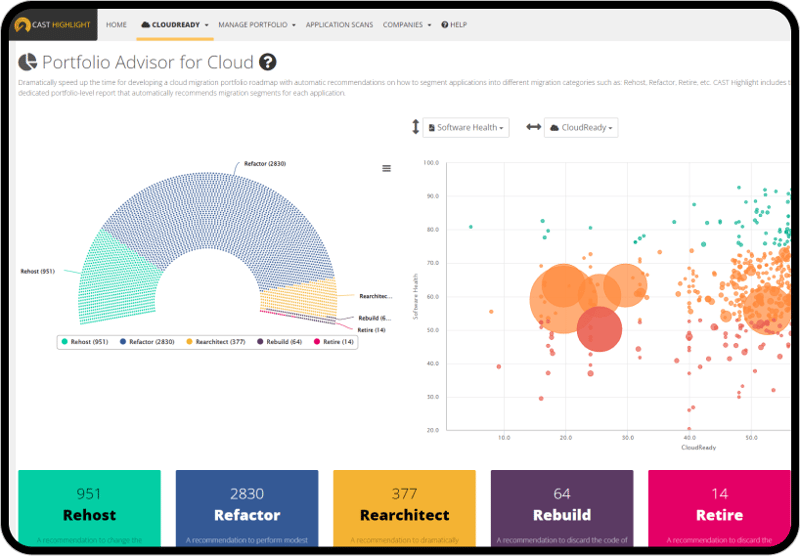The width and height of the screenshot is (800, 556).
Task: Click the pie chart icon beside title
Action: [28, 62]
